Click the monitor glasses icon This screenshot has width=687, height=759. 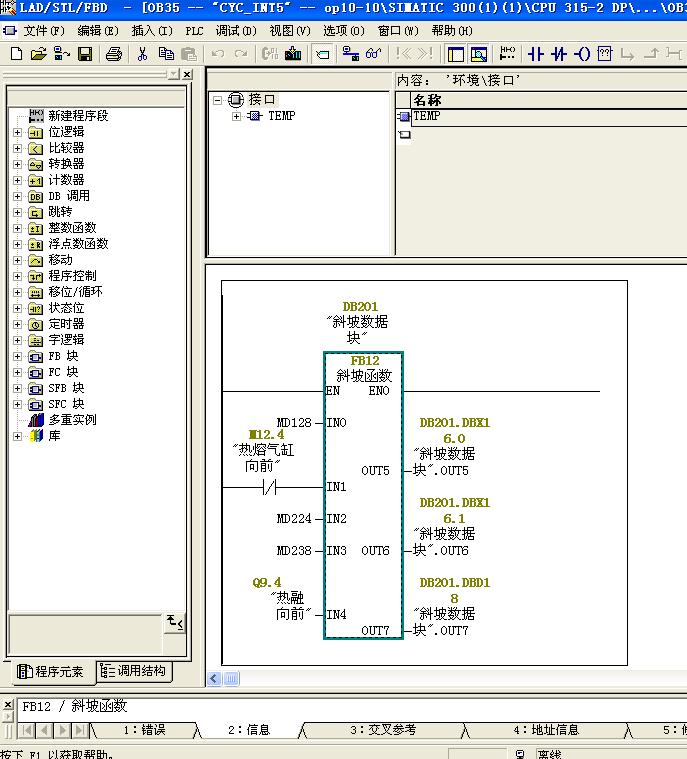pos(373,54)
